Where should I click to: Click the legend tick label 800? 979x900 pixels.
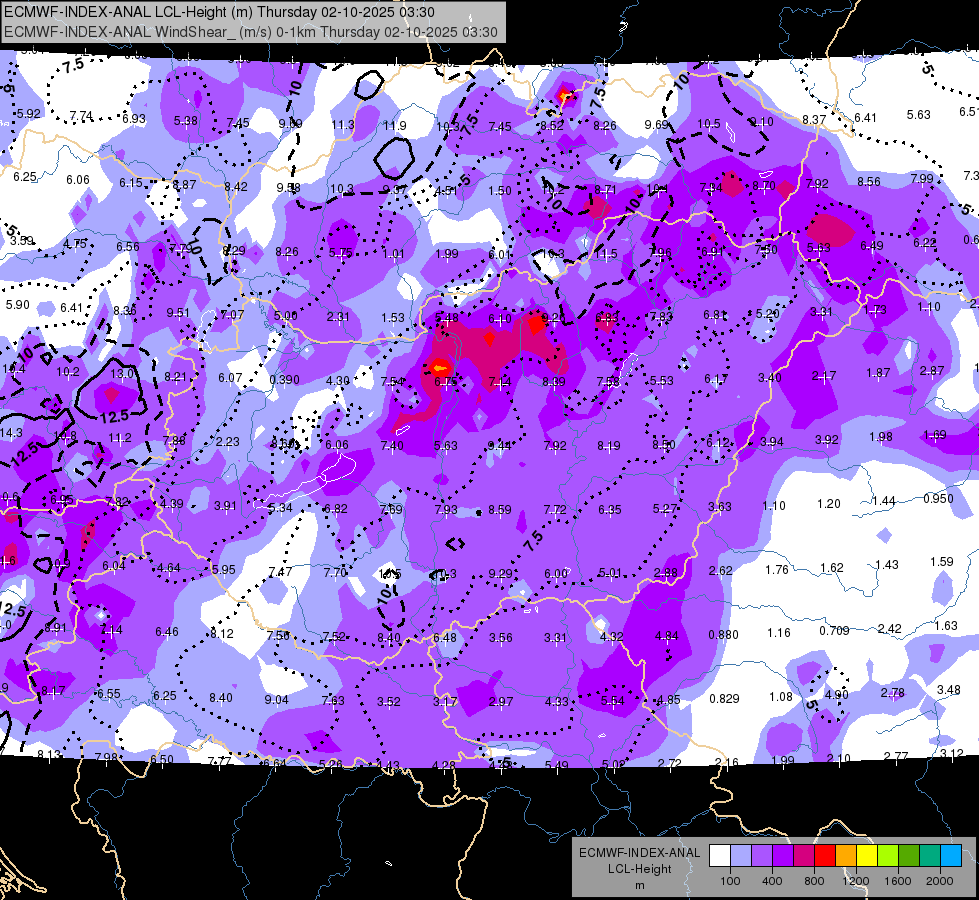coord(814,881)
